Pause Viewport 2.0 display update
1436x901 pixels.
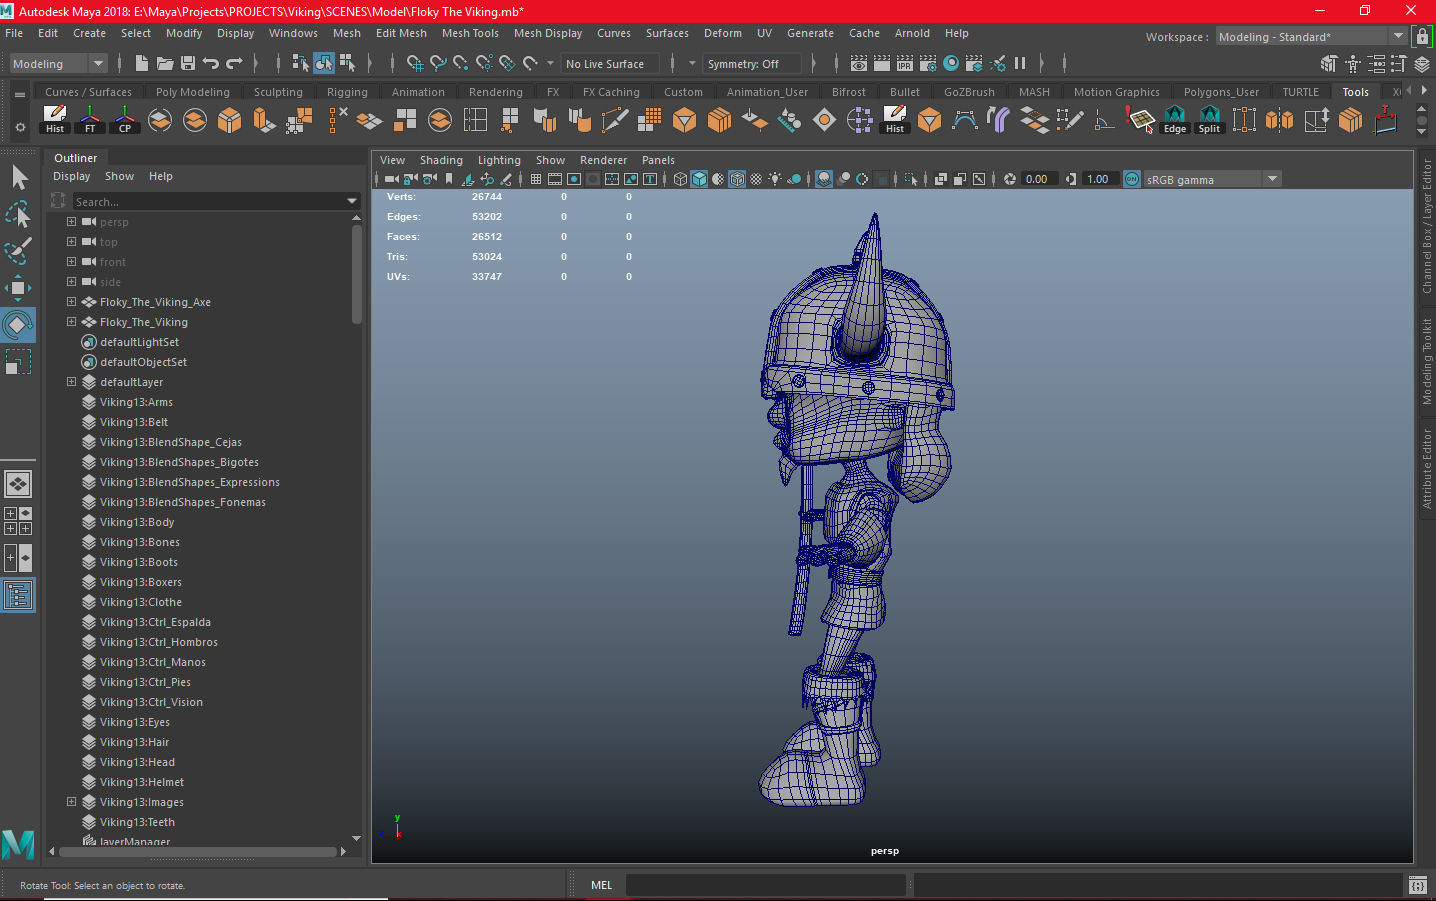pyautogui.click(x=1020, y=63)
